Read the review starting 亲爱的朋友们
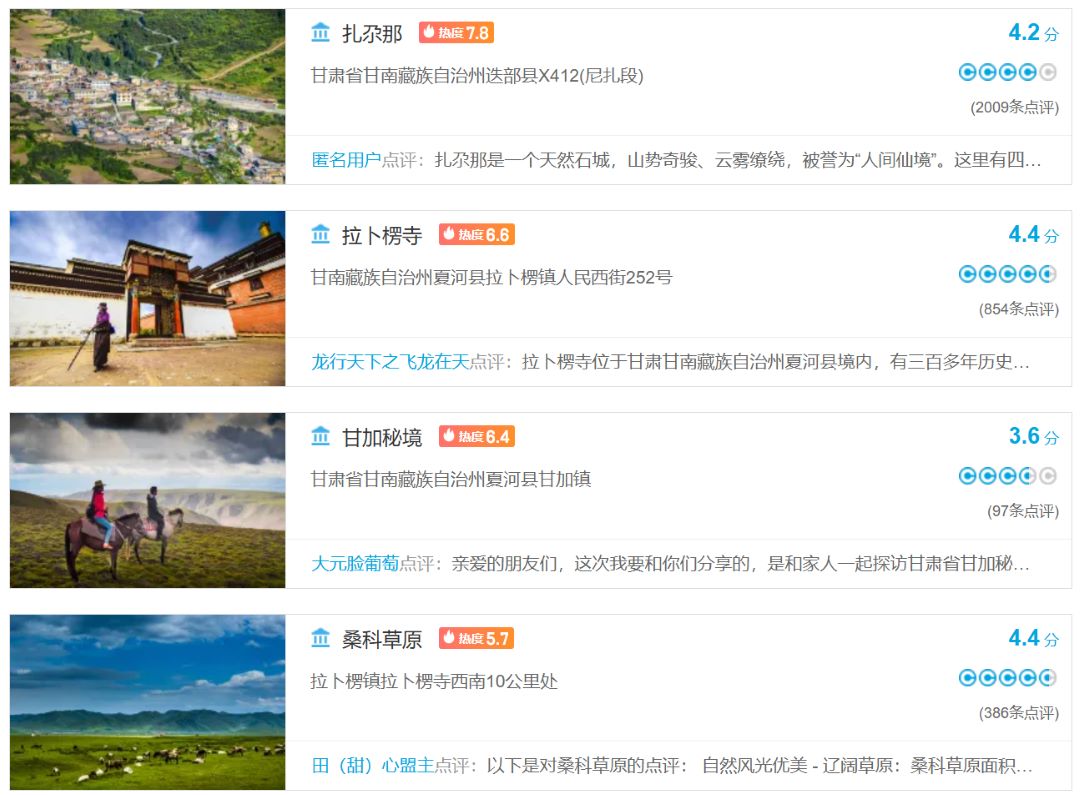This screenshot has width=1080, height=795. coord(740,564)
